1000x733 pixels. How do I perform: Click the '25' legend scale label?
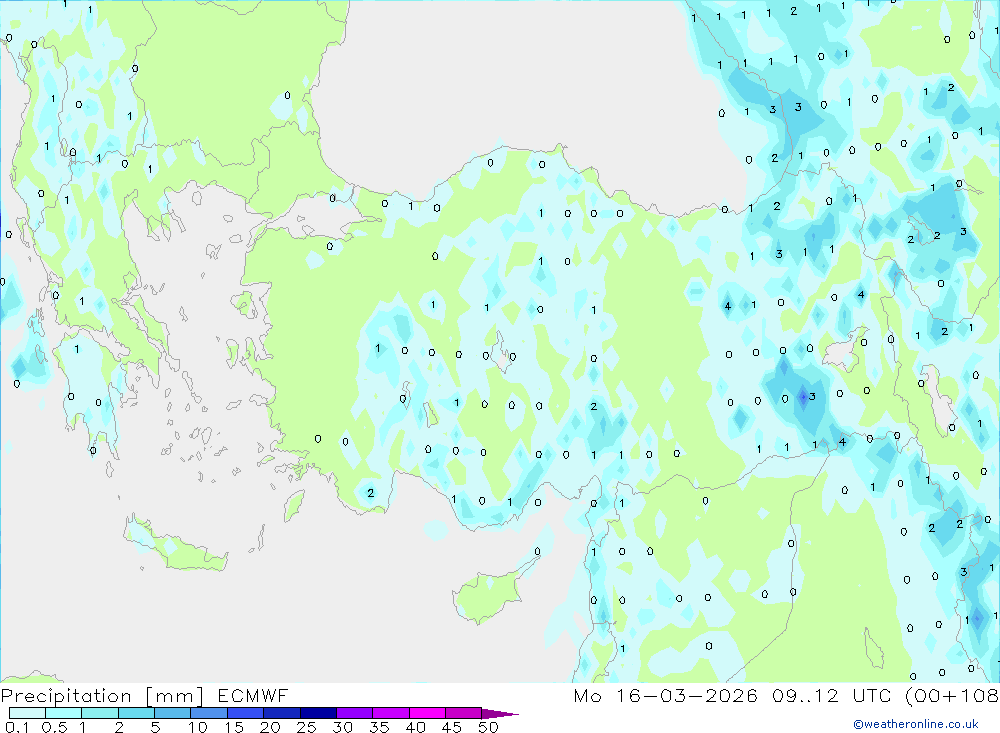point(306,727)
